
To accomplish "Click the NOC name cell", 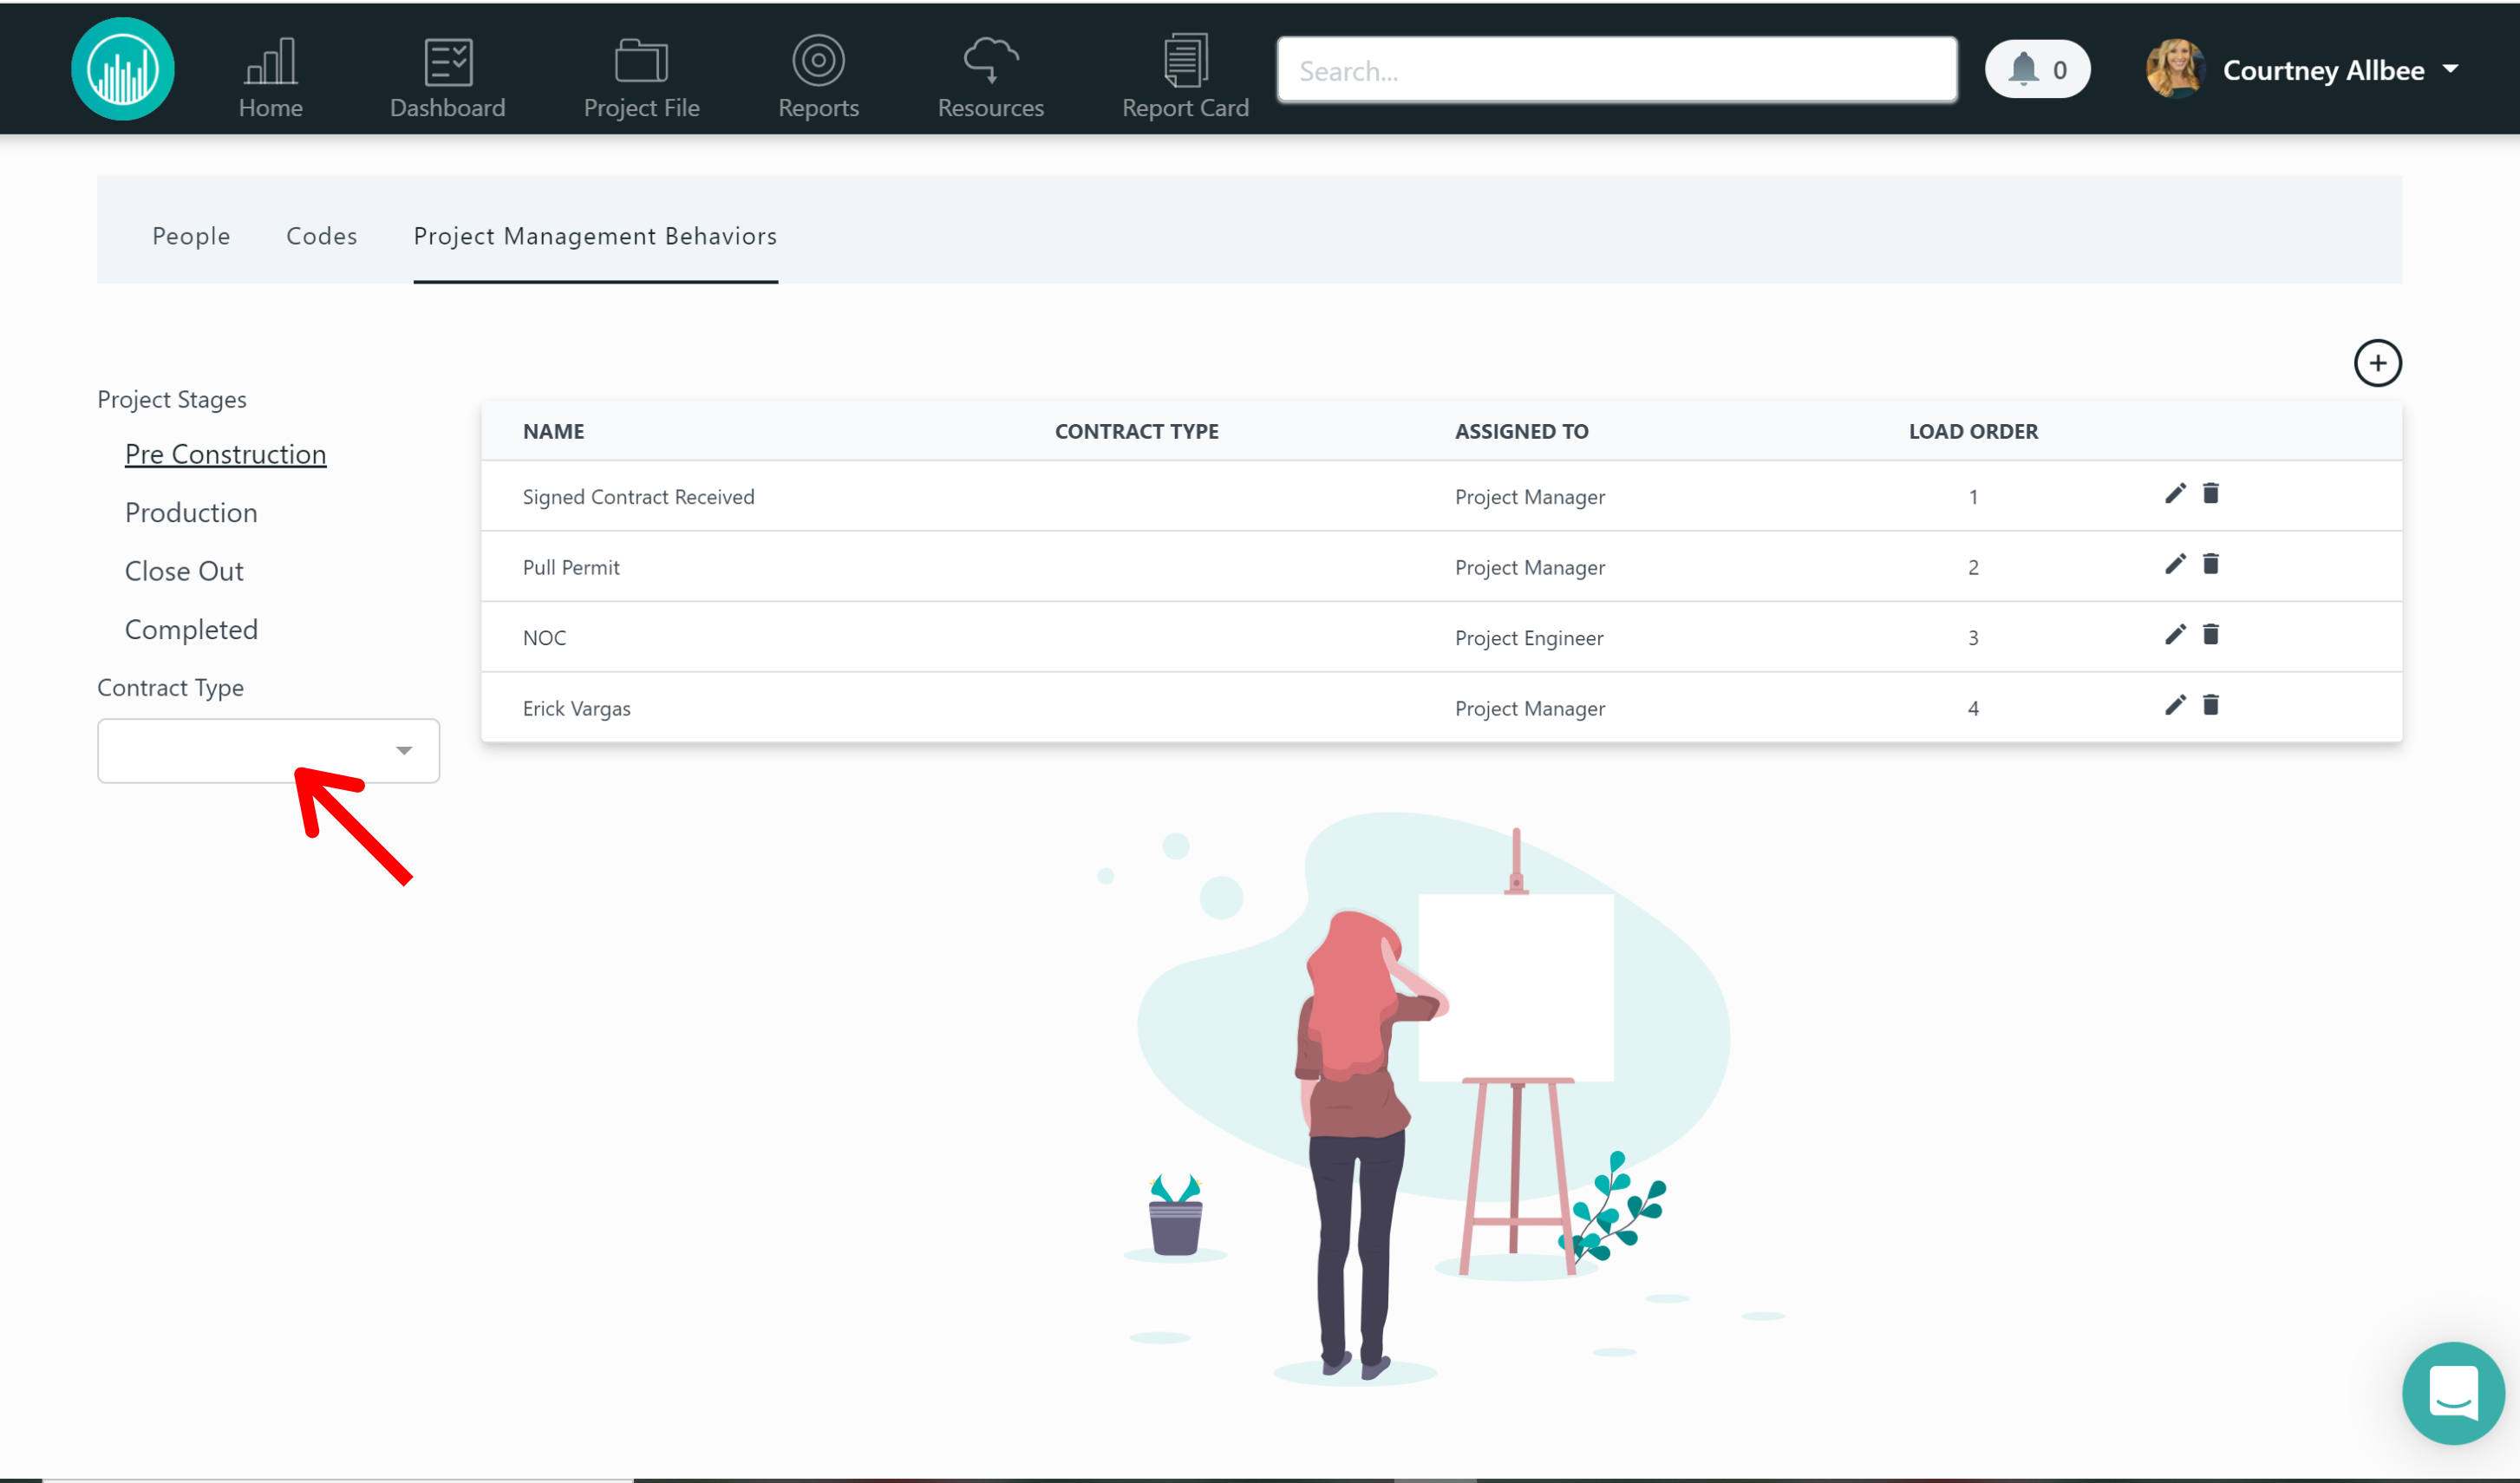I will 544,638.
